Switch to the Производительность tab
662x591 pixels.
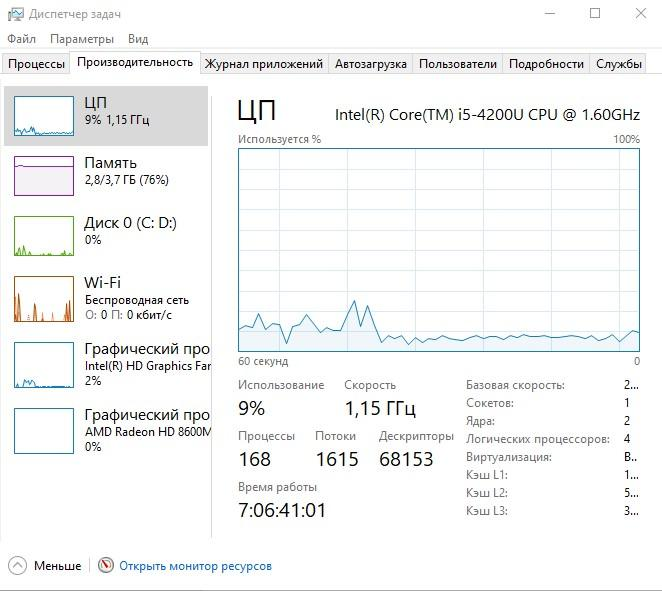(135, 62)
